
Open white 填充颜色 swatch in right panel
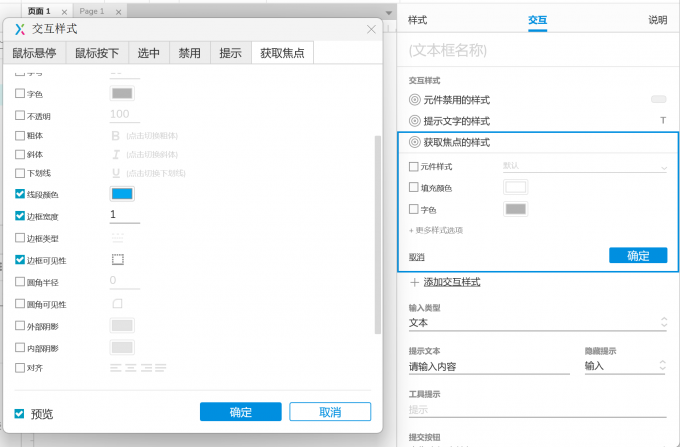[516, 187]
